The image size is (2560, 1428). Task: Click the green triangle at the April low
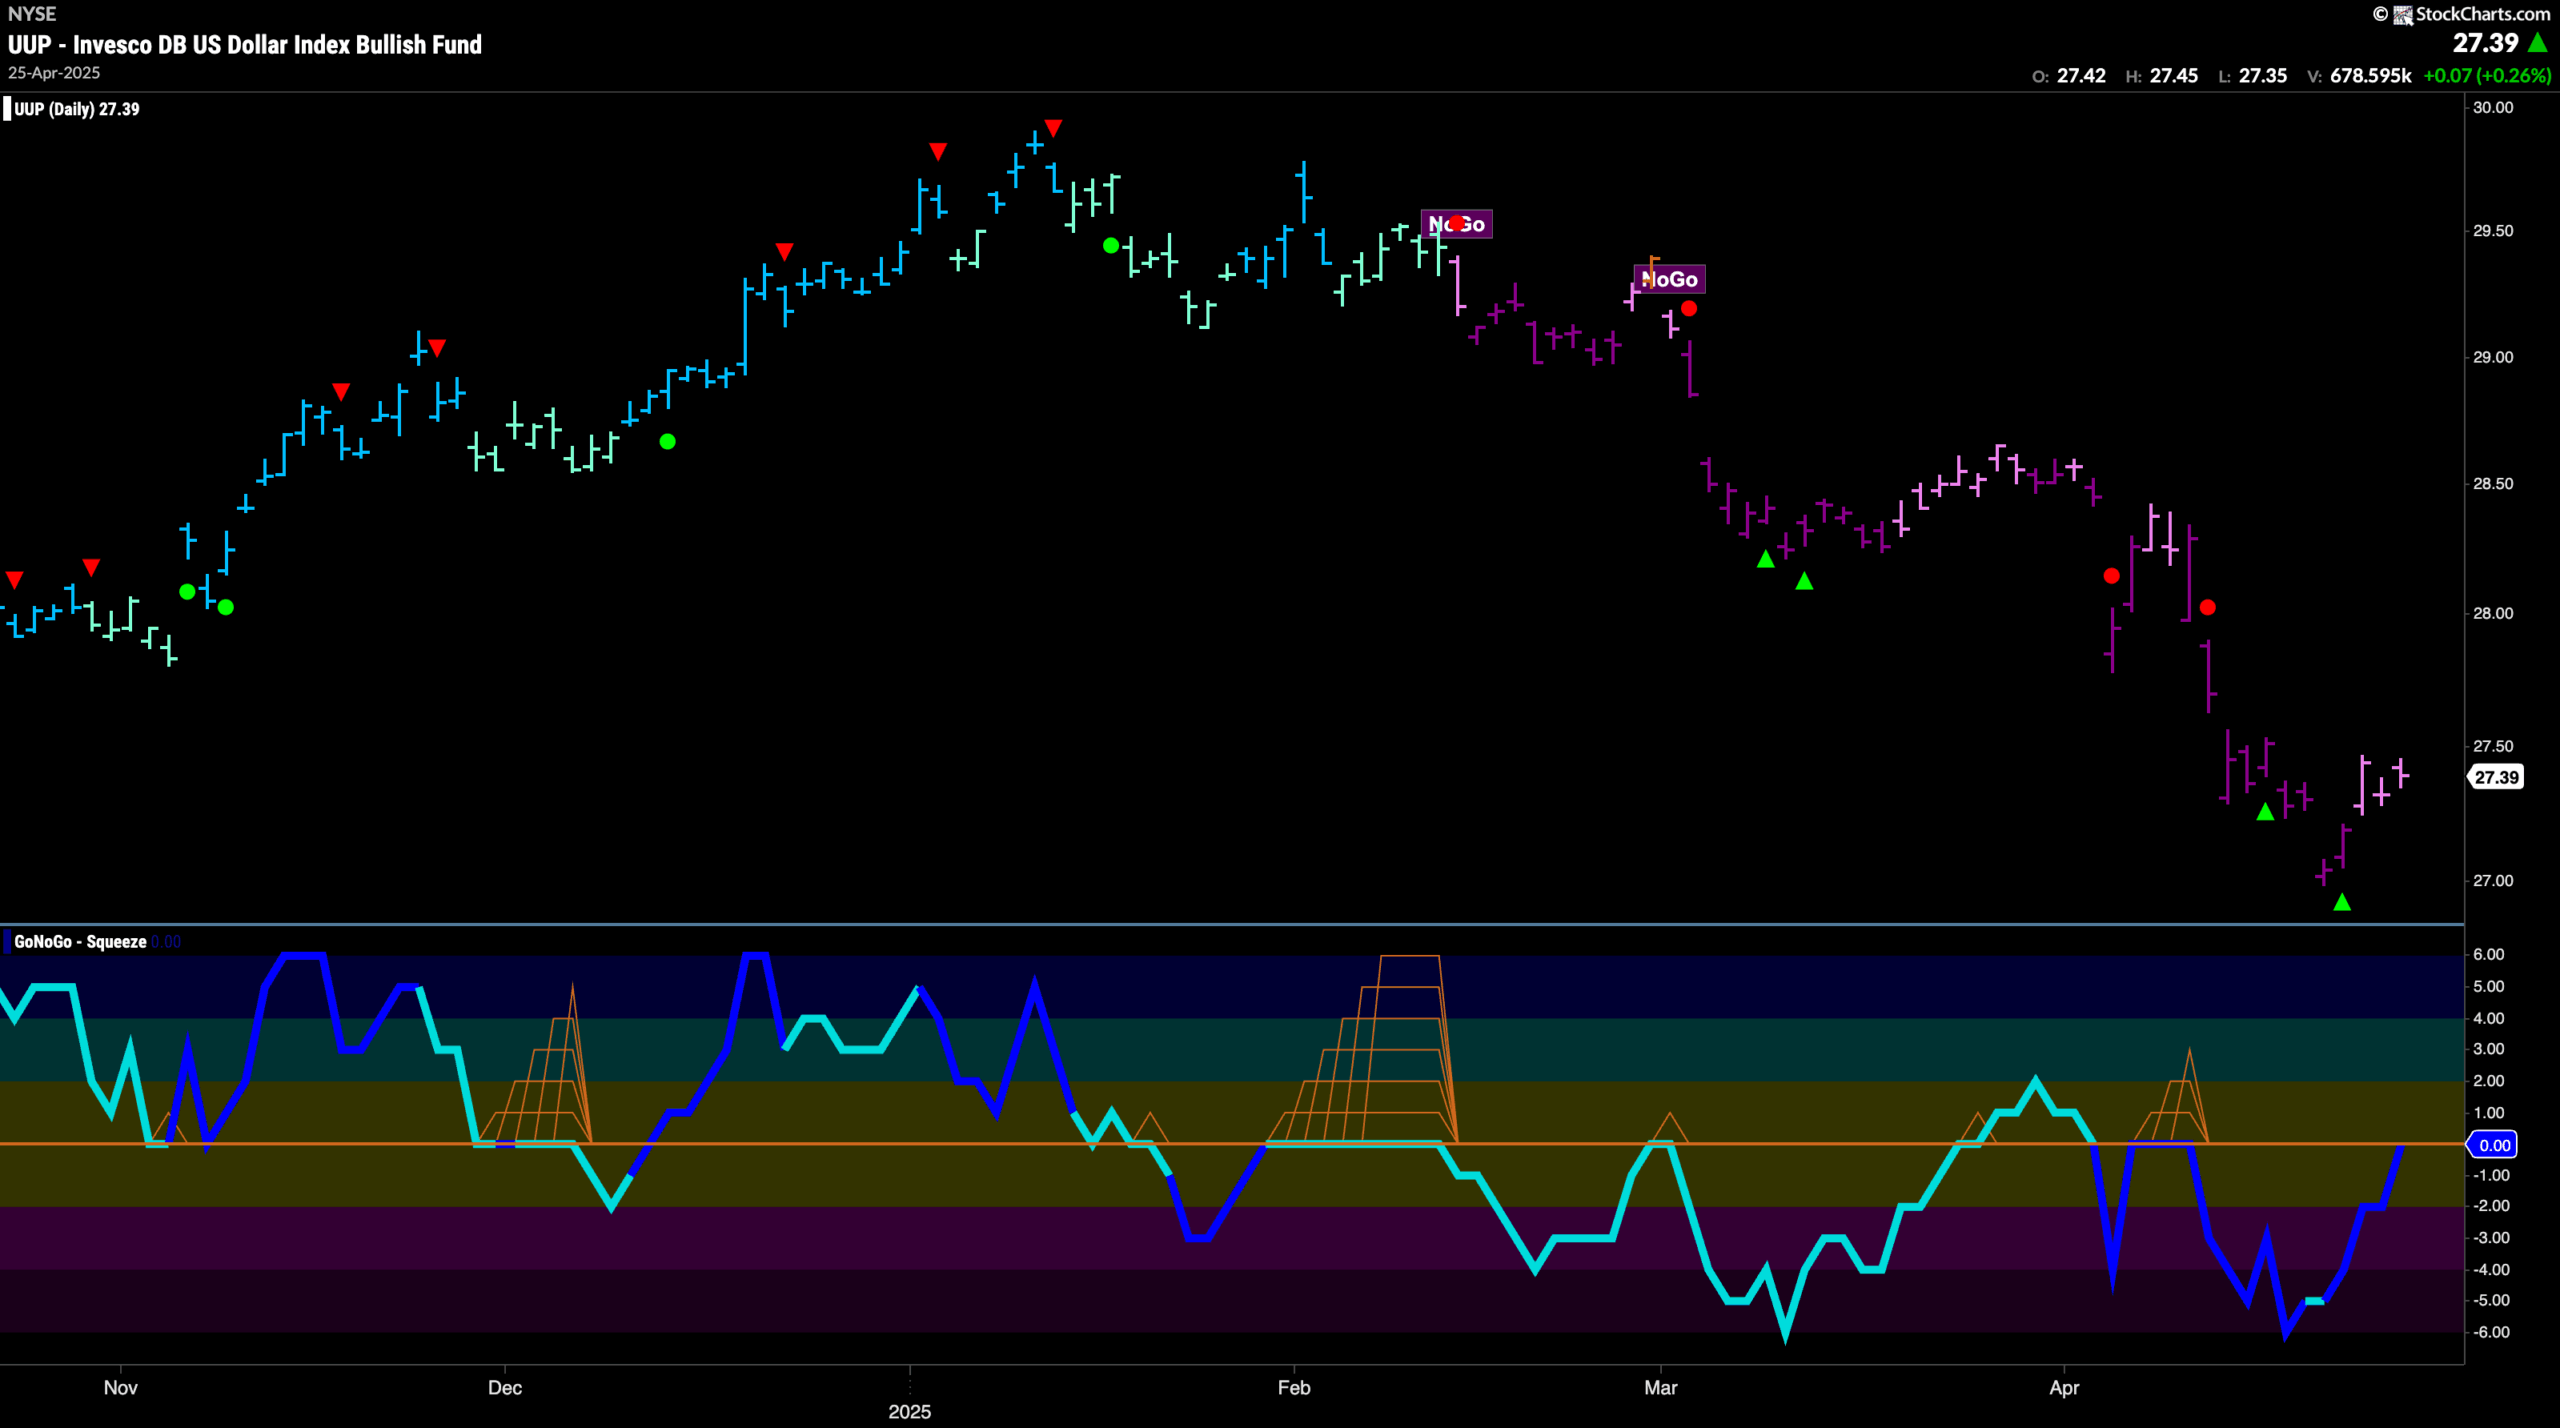point(2342,902)
